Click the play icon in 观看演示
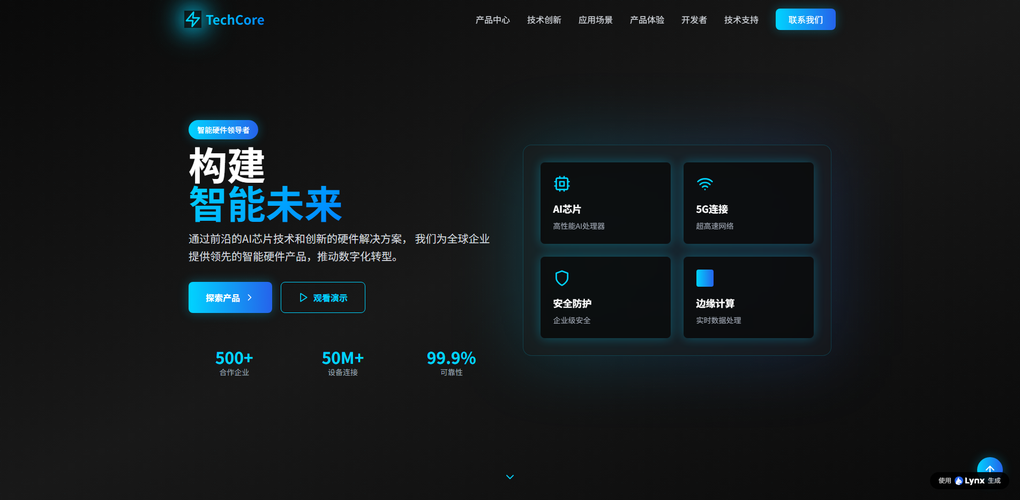Viewport: 1020px width, 500px height. tap(303, 297)
